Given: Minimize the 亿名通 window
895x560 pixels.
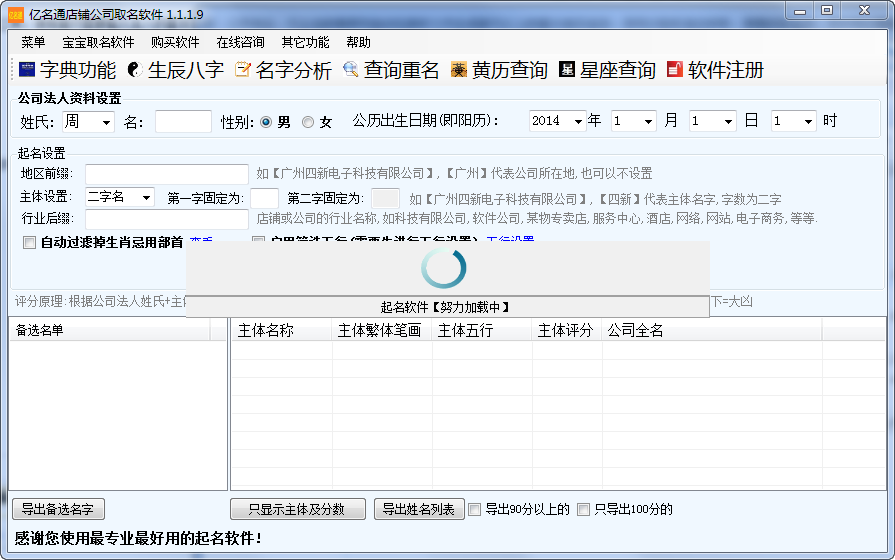Looking at the screenshot, I should (800, 11).
